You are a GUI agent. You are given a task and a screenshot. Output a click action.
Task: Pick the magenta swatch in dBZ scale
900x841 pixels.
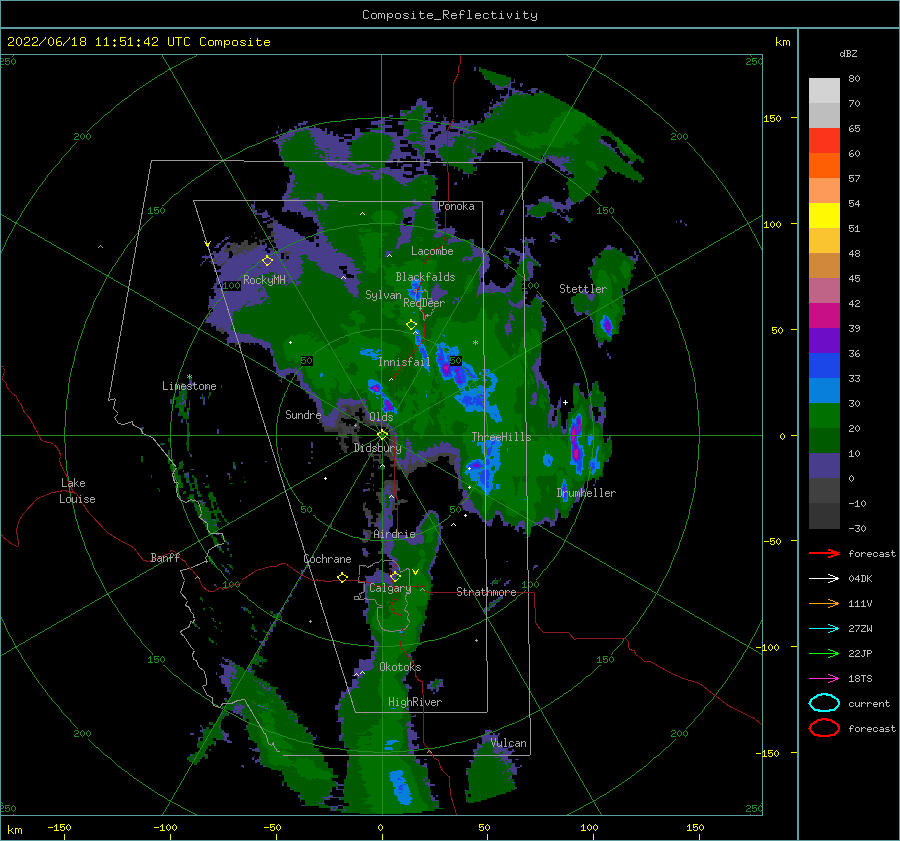(x=824, y=316)
